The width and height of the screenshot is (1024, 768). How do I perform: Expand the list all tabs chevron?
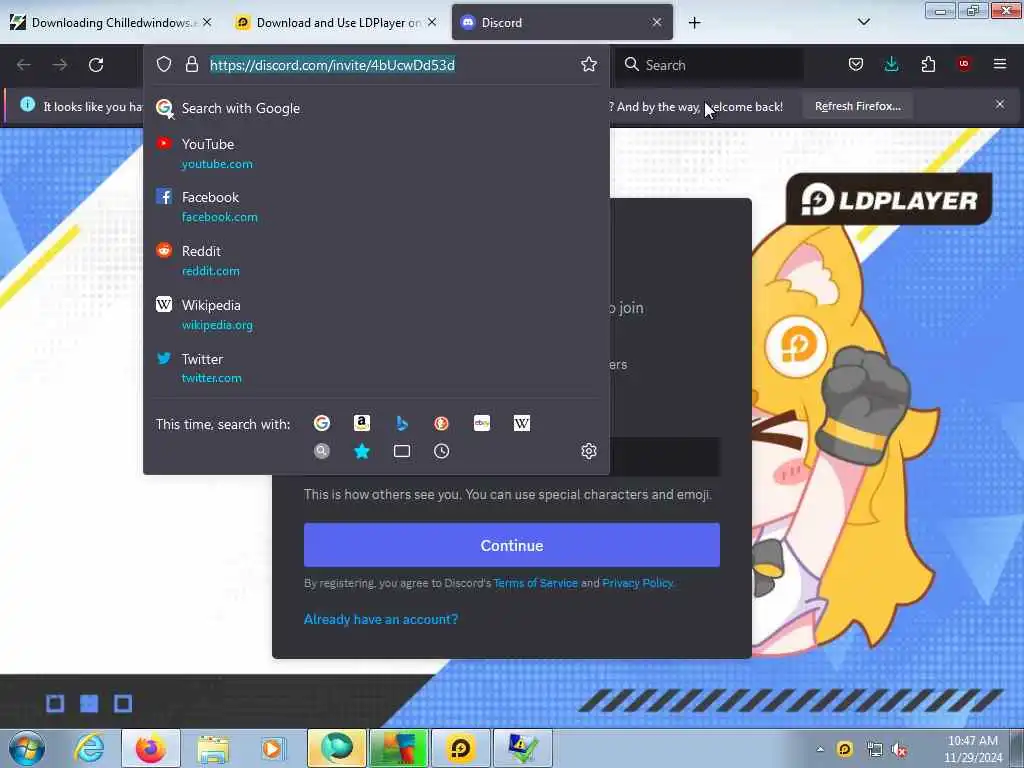click(863, 22)
